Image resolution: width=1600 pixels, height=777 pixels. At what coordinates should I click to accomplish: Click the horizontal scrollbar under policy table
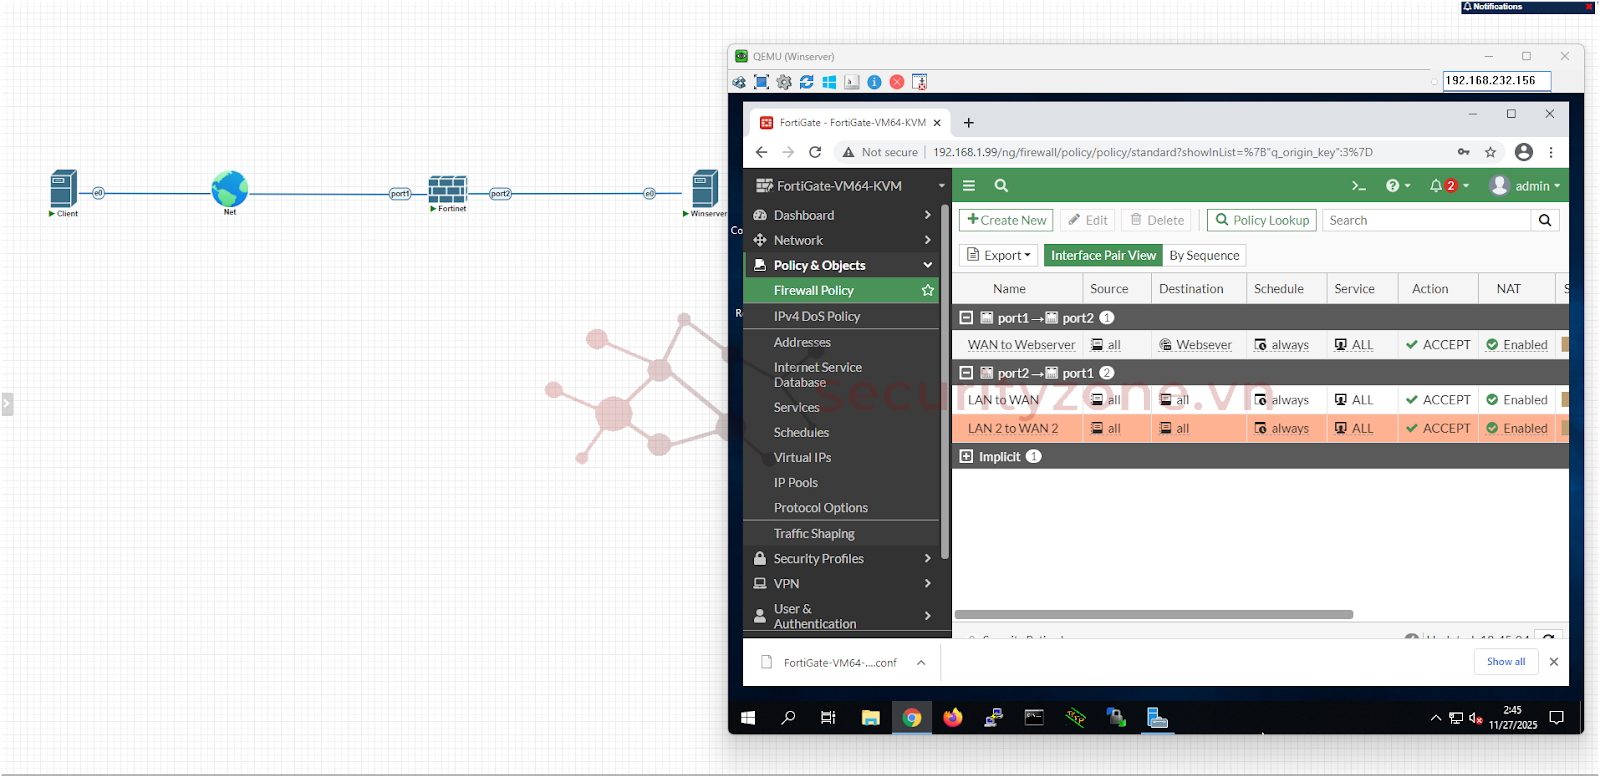pyautogui.click(x=1154, y=615)
